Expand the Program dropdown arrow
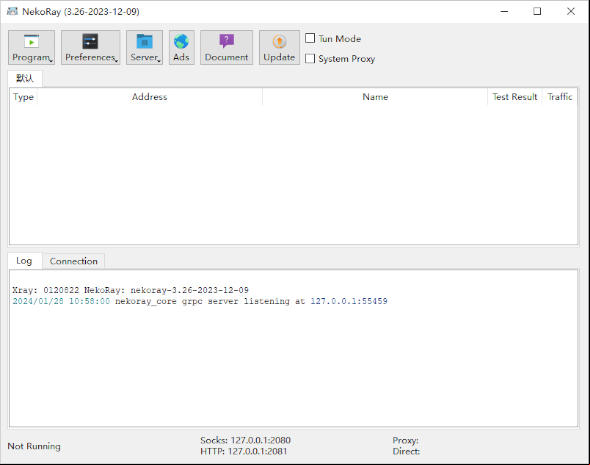The height and width of the screenshot is (465, 590). pyautogui.click(x=51, y=60)
